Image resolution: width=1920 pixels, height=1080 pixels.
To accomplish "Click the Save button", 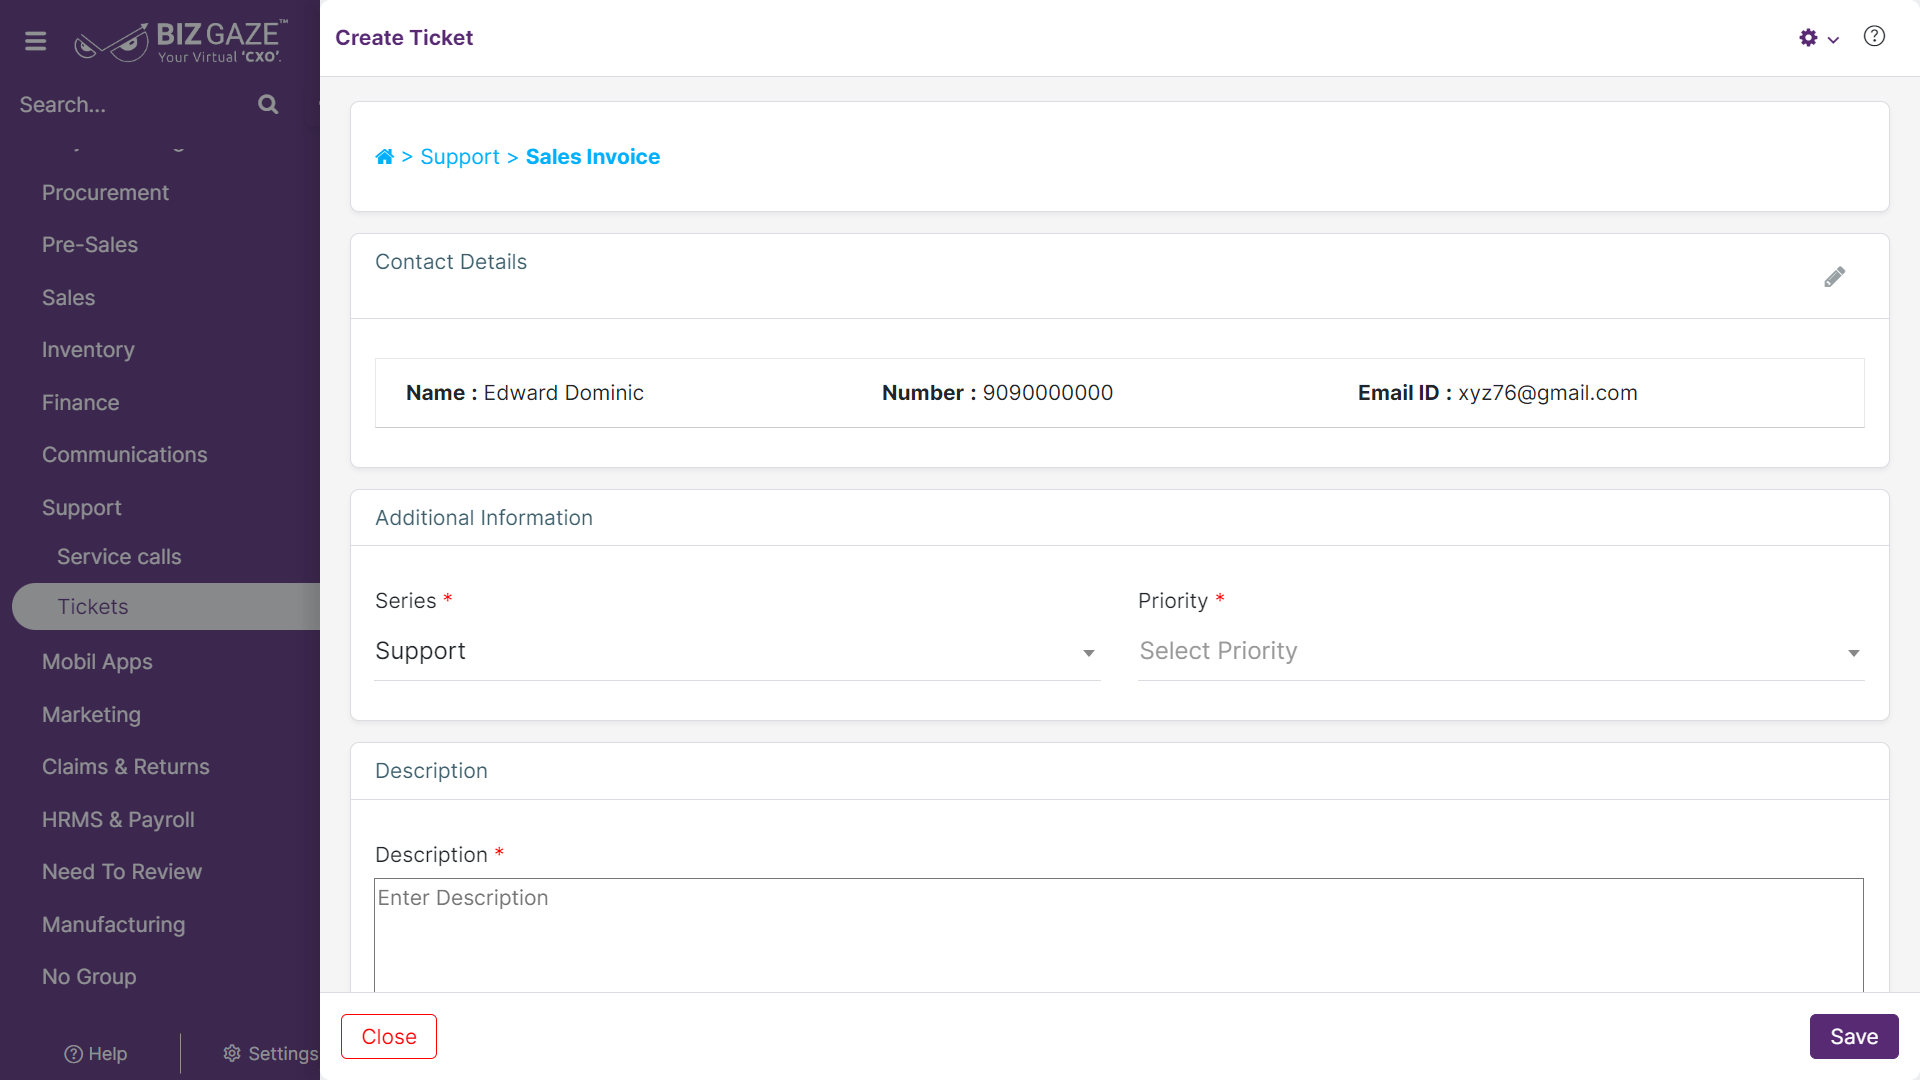I will [x=1854, y=1037].
